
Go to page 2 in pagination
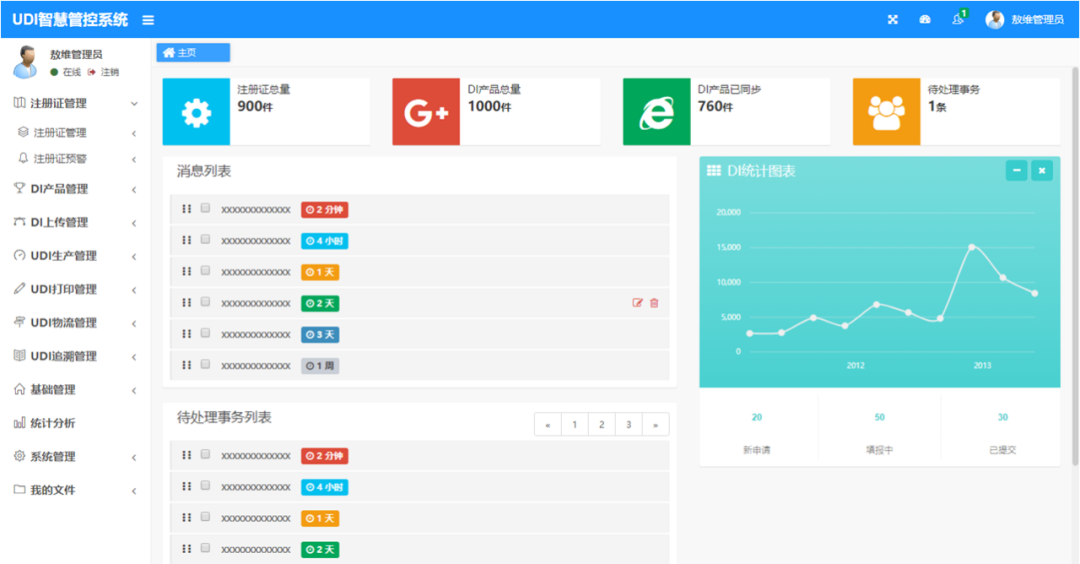point(601,425)
